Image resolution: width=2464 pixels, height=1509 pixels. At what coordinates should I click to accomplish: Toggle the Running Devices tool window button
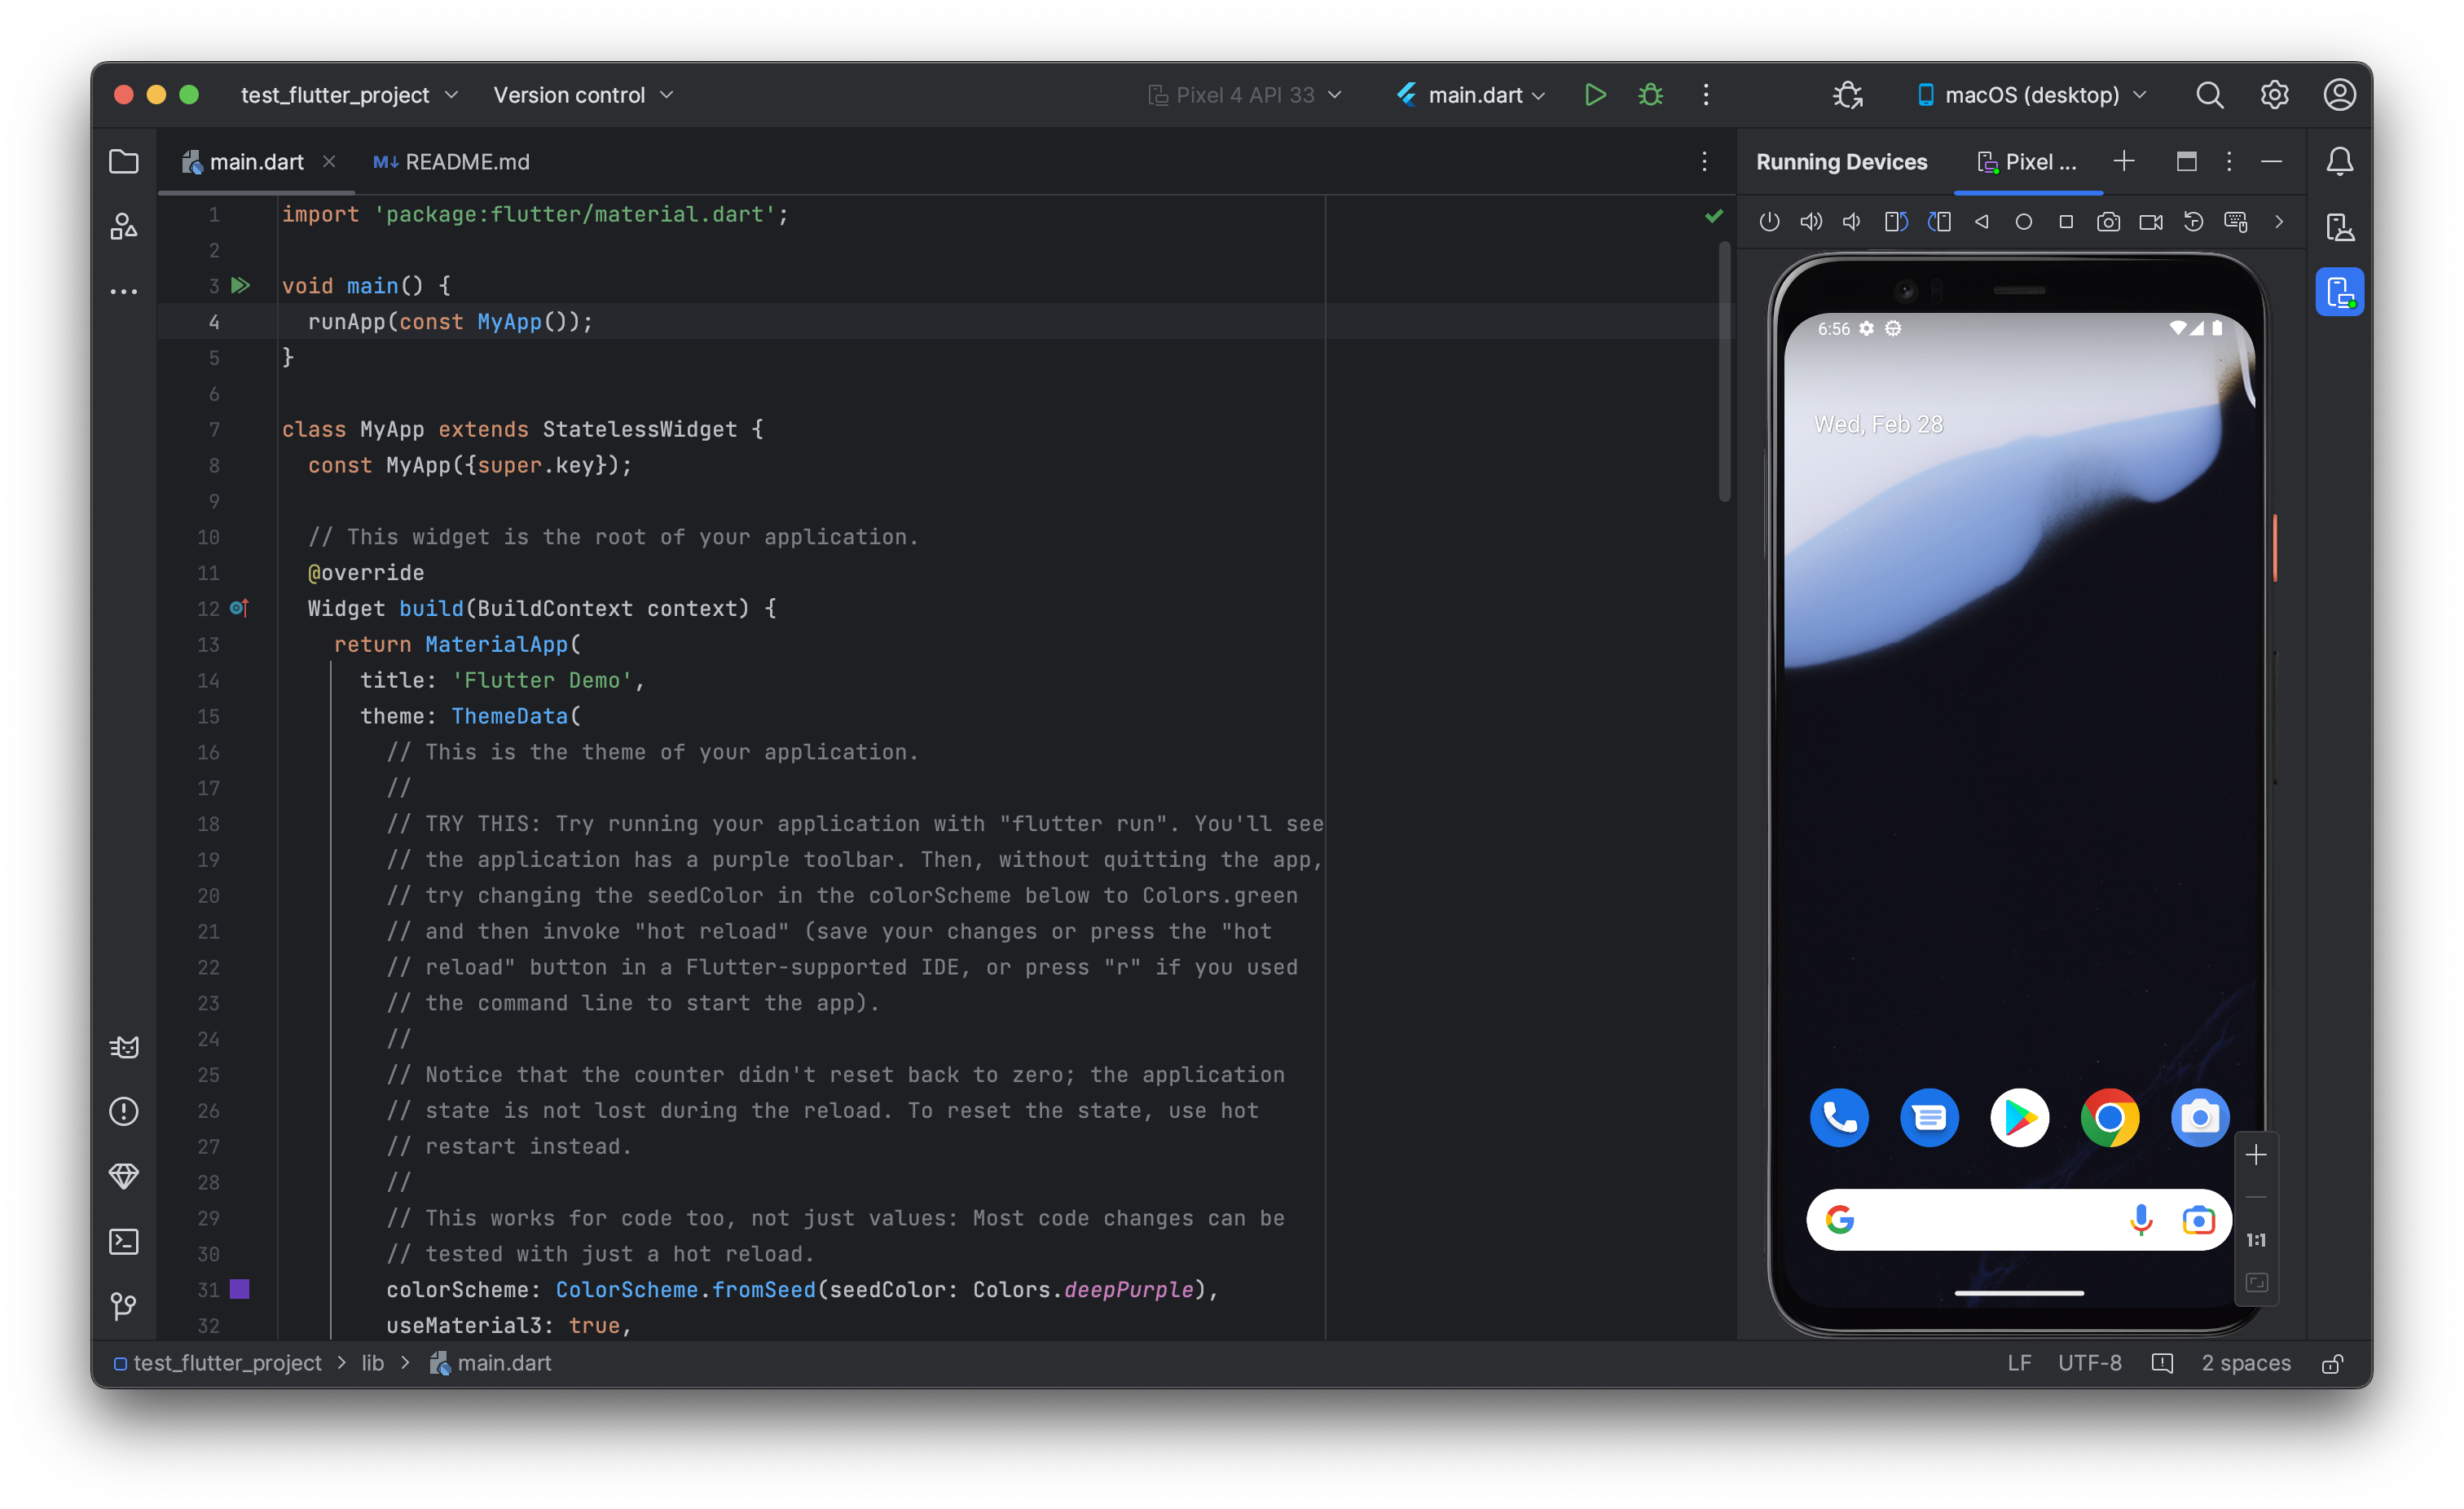point(2339,292)
